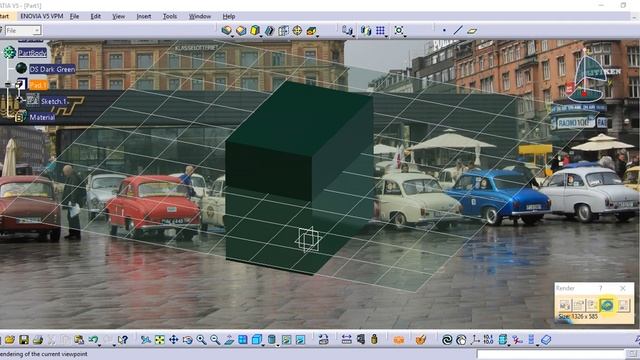Screen dimensions: 640x360
Task: Select the Pocket tool icon
Action: 241,30
